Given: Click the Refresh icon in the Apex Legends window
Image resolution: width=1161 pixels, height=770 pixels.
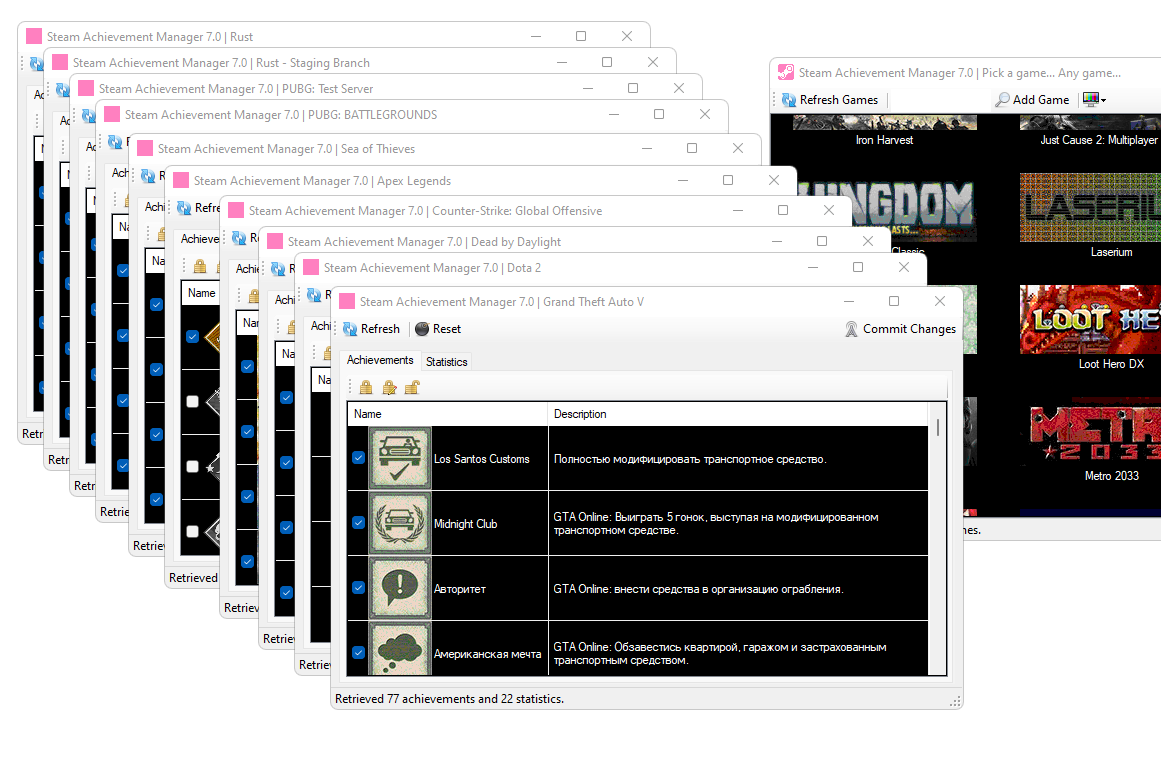Looking at the screenshot, I should click(184, 208).
